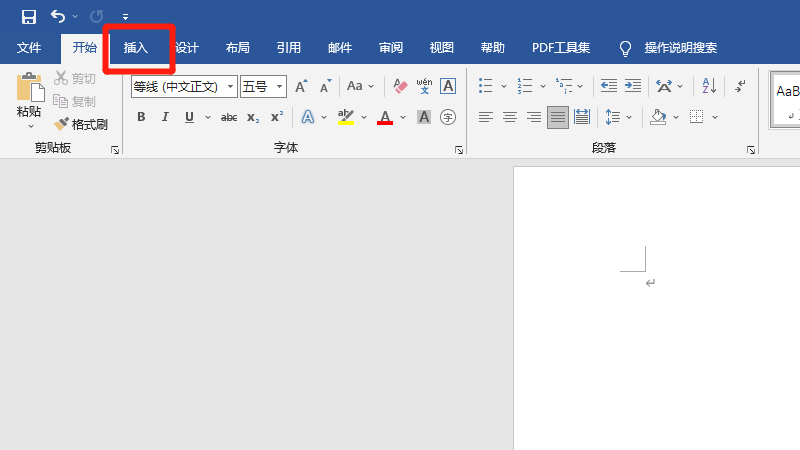
Task: Click the Save icon in title bar
Action: point(28,17)
